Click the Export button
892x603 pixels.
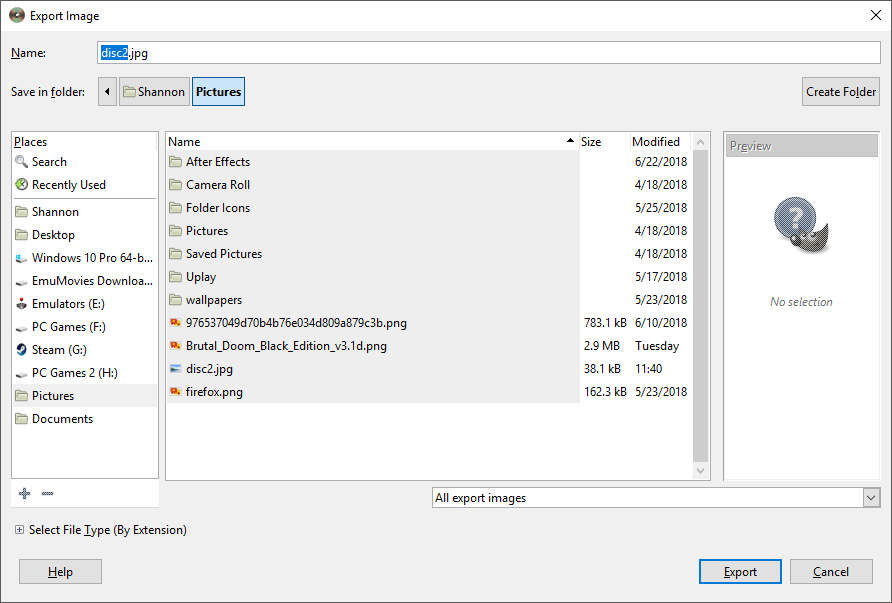[x=740, y=572]
